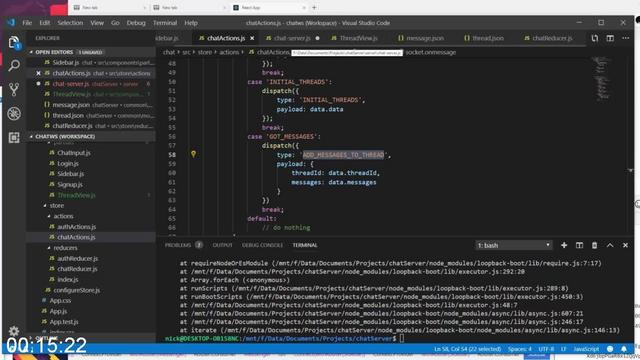Open the 1: bash terminal dropdown
Image resolution: width=640 pixels, height=360 pixels.
[x=513, y=245]
